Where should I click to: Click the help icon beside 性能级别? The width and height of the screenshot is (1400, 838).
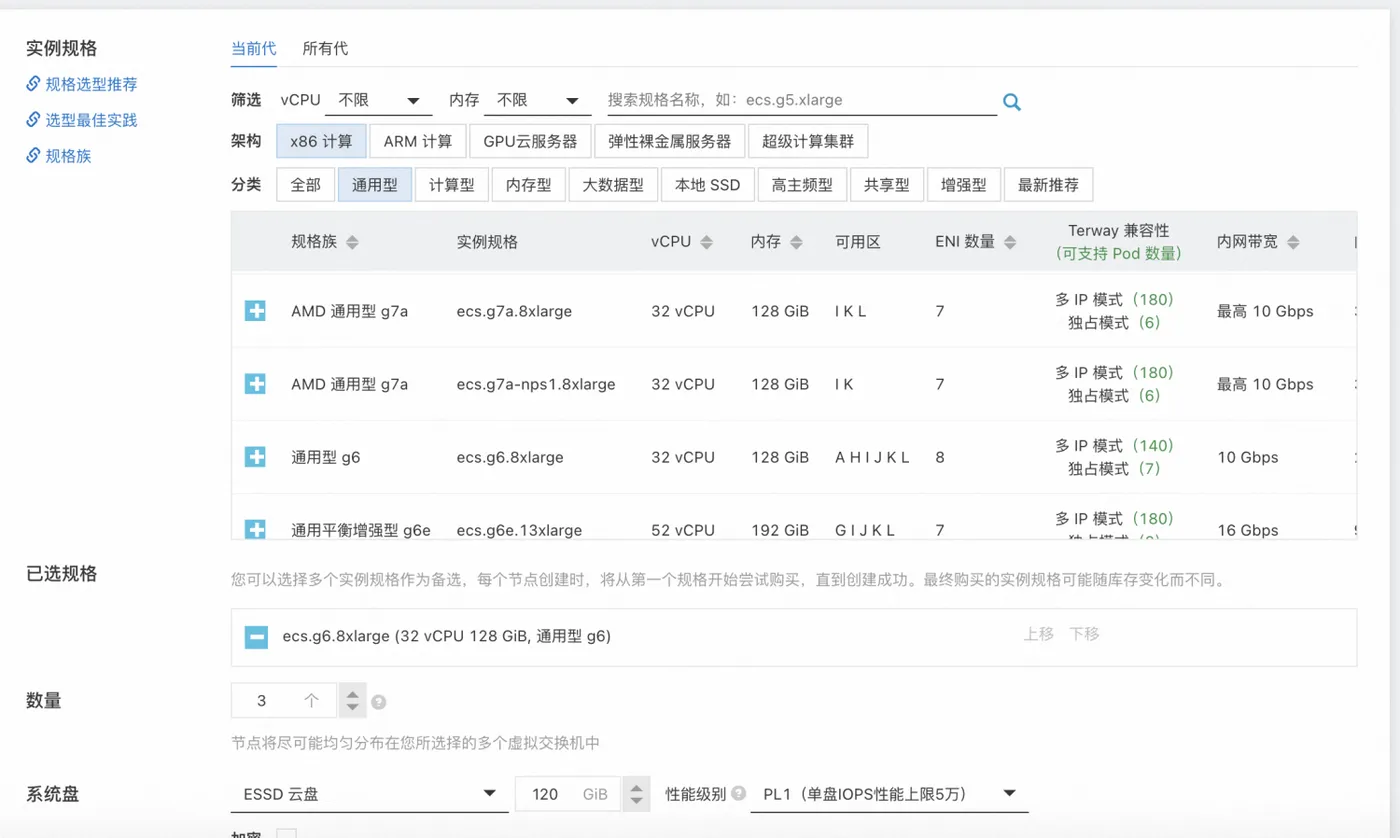(739, 793)
